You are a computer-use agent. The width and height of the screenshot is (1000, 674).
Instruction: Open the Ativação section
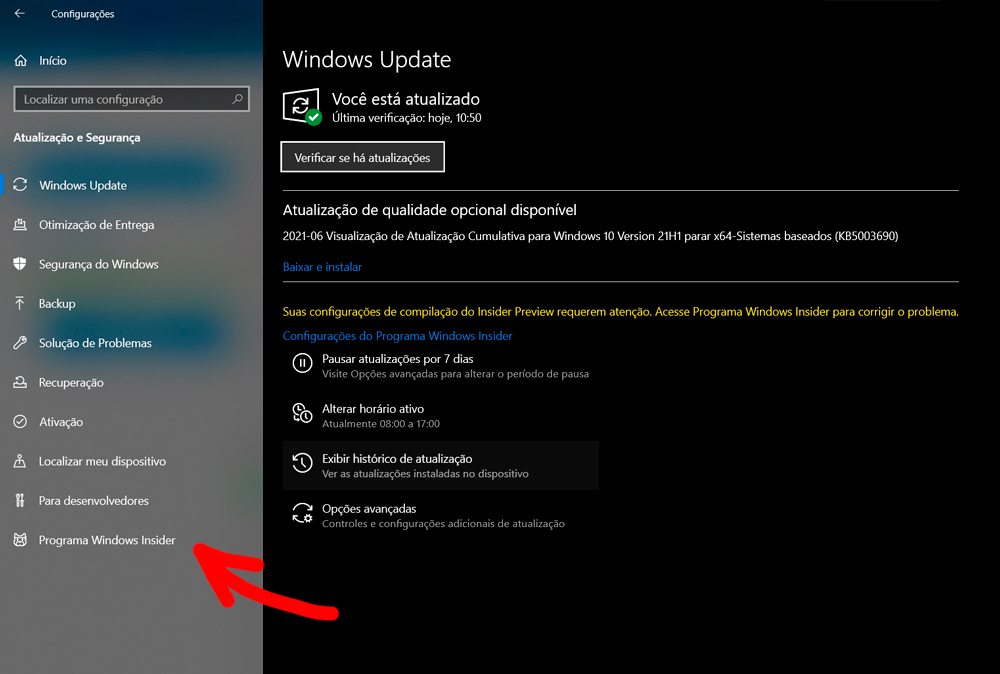click(61, 422)
